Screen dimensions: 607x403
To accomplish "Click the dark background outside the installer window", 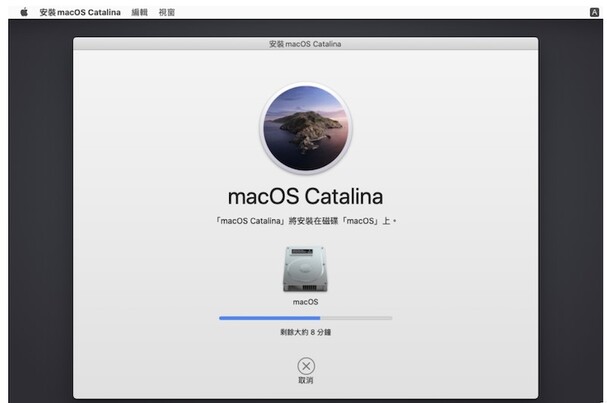I will tap(40, 200).
